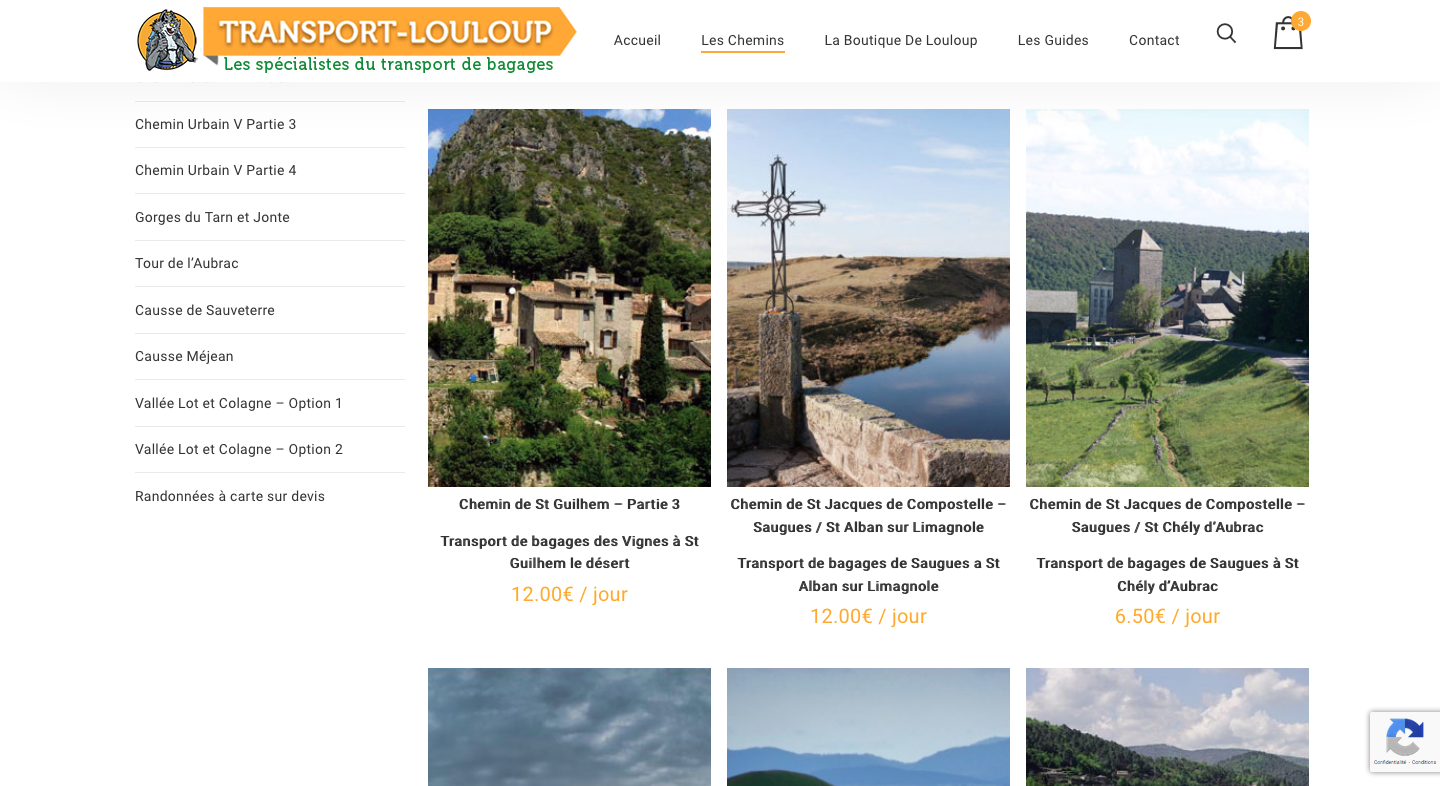Go to the Accueil menu item
1440x786 pixels.
coord(637,40)
